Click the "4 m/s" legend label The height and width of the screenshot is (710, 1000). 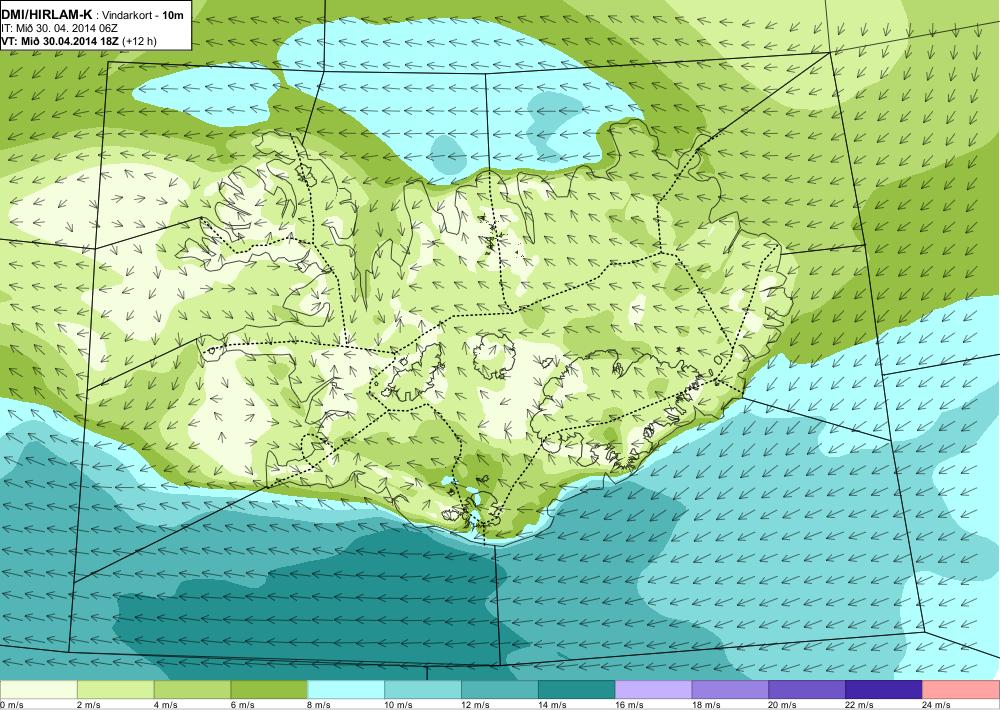(165, 705)
